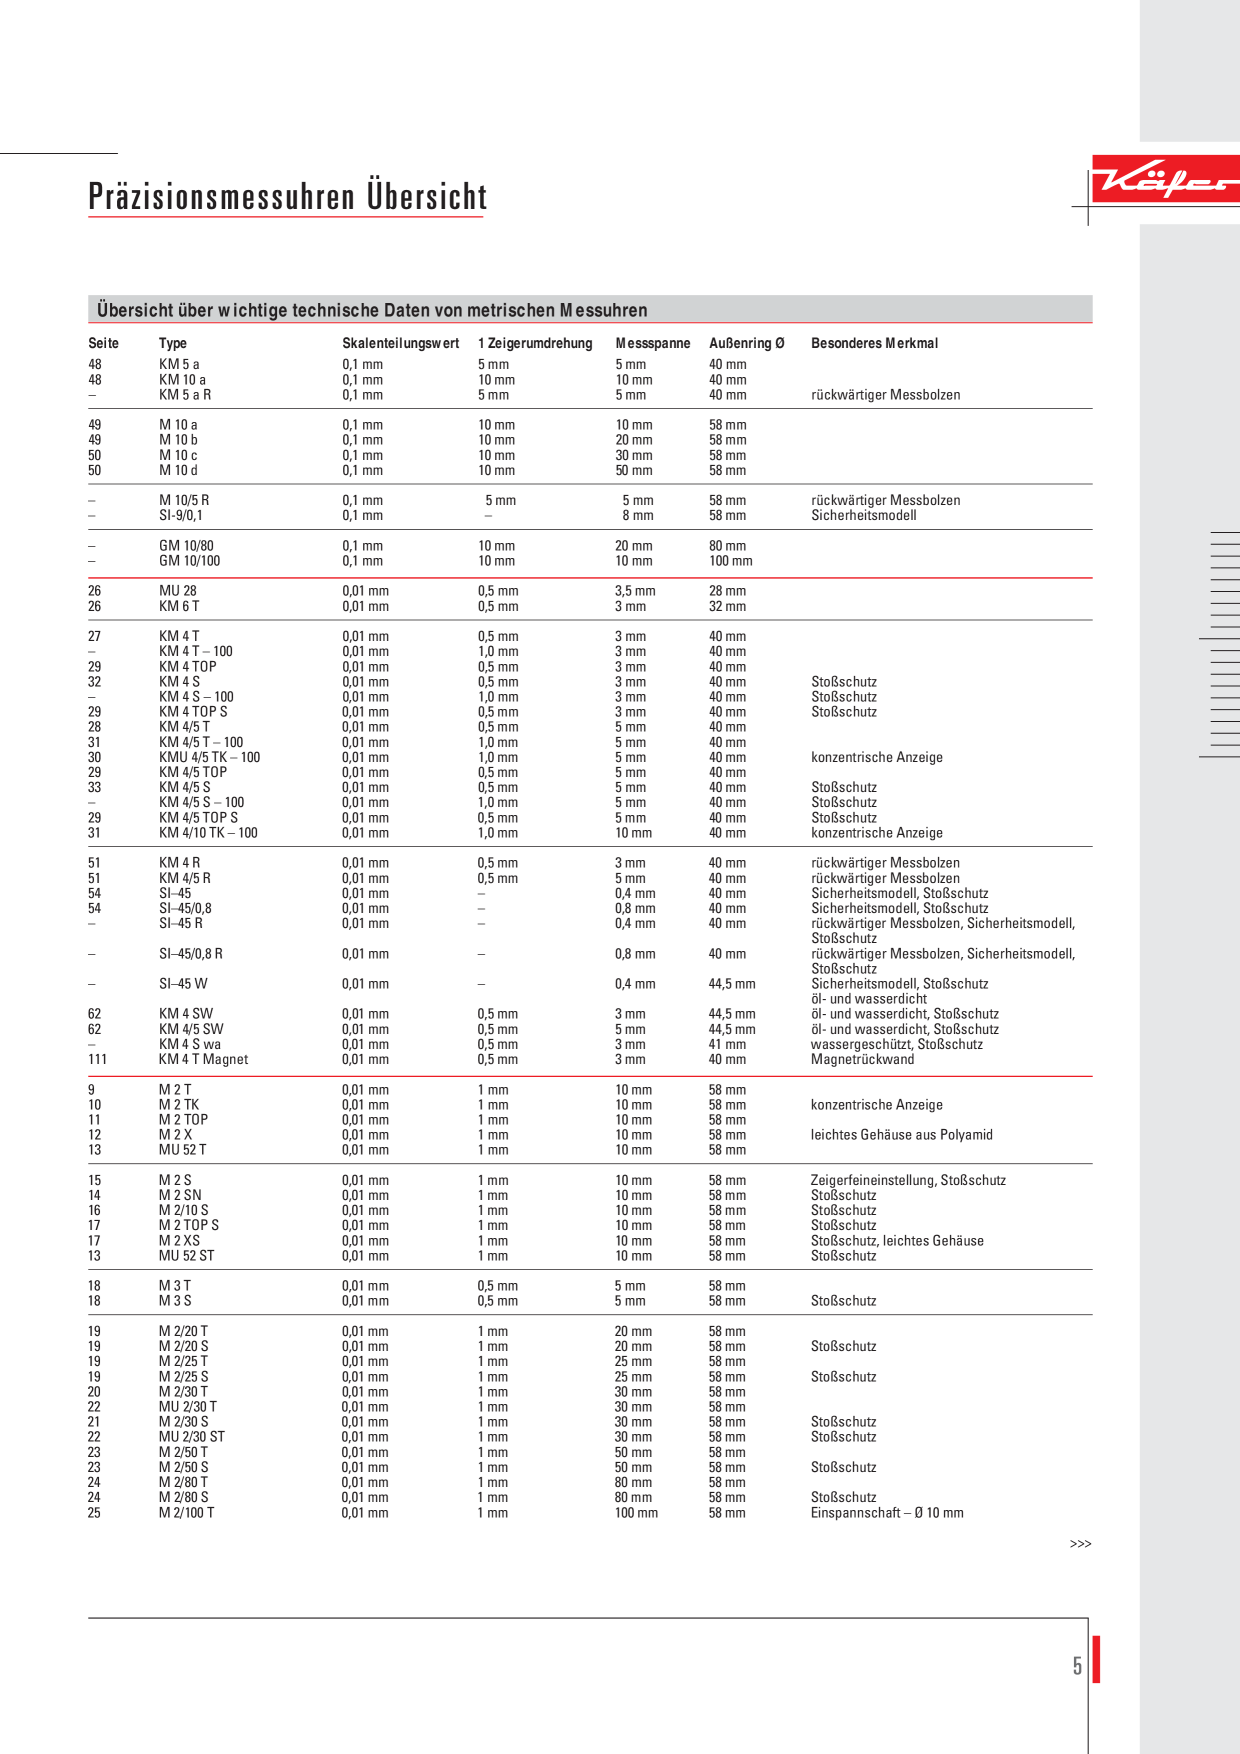Viewport: 1240px width, 1754px height.
Task: Click type M 10/5 R
Action: pos(184,500)
